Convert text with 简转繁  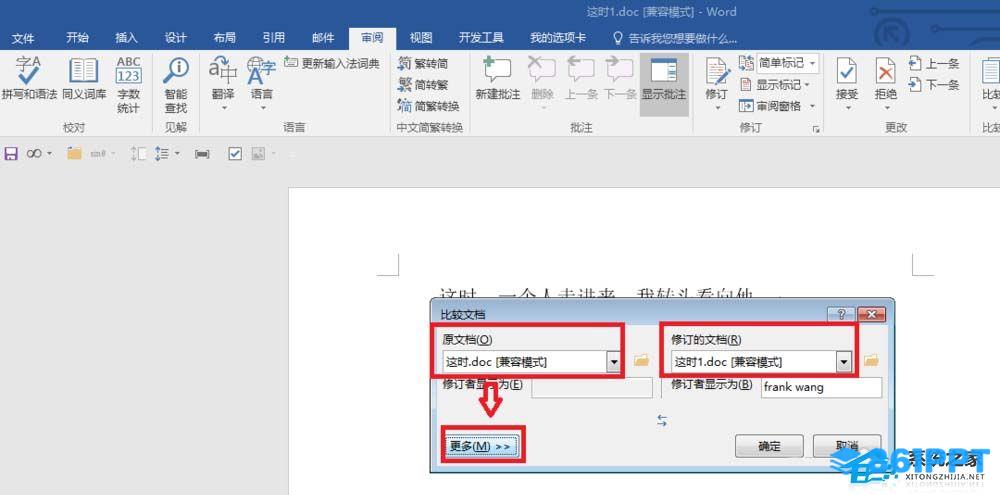pos(423,84)
